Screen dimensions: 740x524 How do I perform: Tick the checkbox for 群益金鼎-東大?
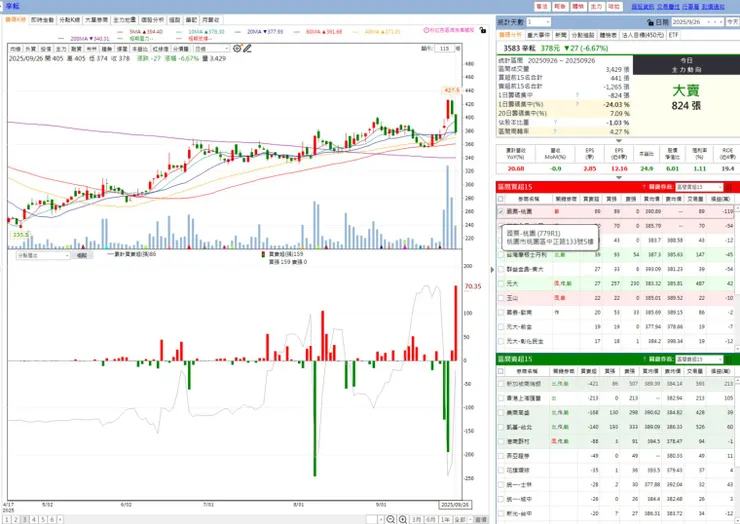pos(501,269)
